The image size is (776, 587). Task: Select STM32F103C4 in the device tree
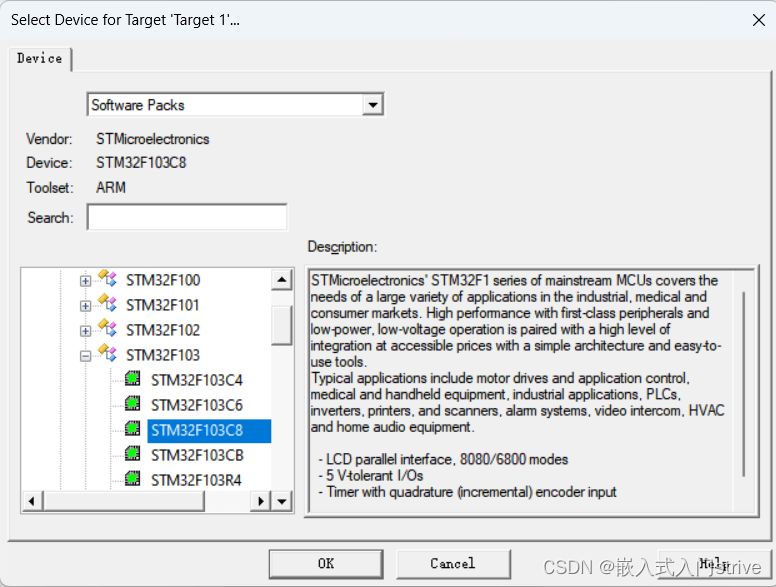point(197,380)
